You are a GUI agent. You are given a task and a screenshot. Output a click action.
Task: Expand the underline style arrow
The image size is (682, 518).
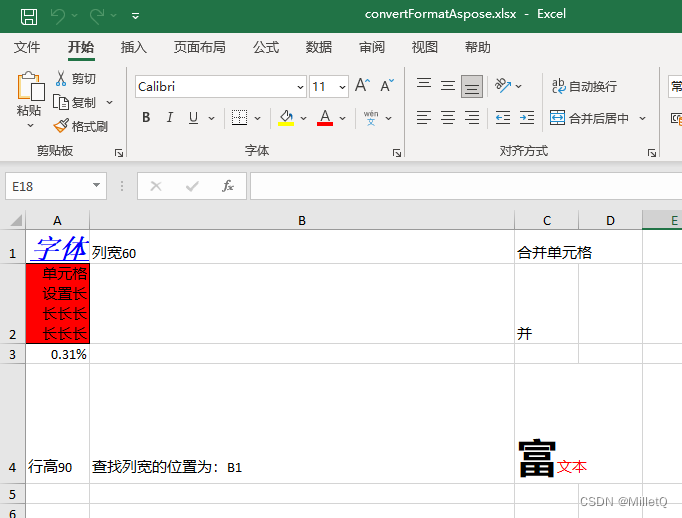click(x=211, y=118)
